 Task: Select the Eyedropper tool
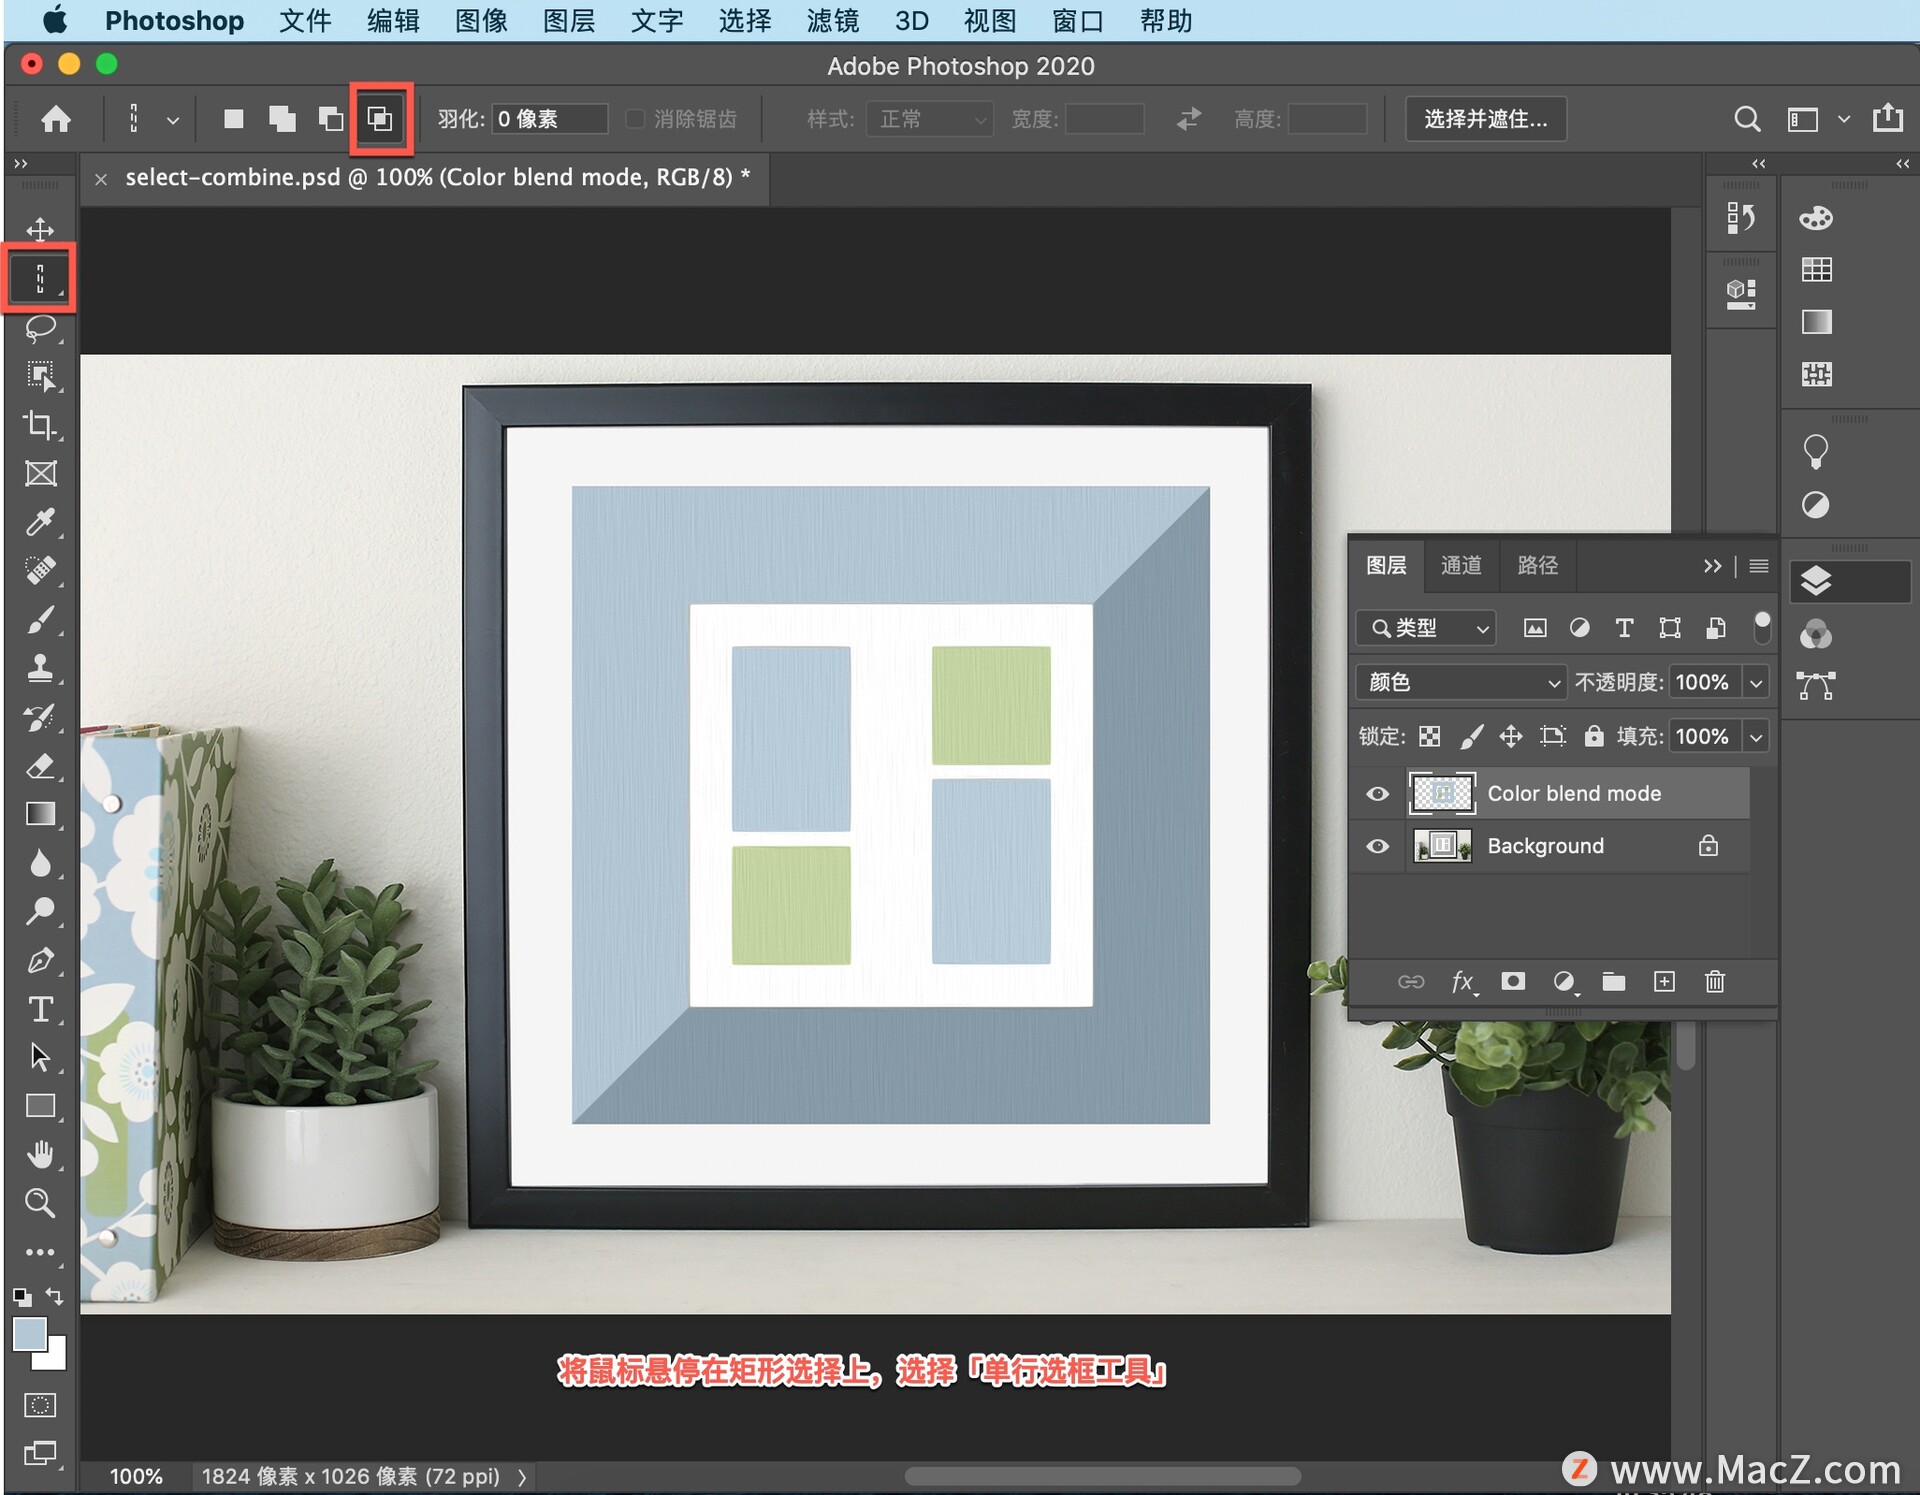click(40, 522)
